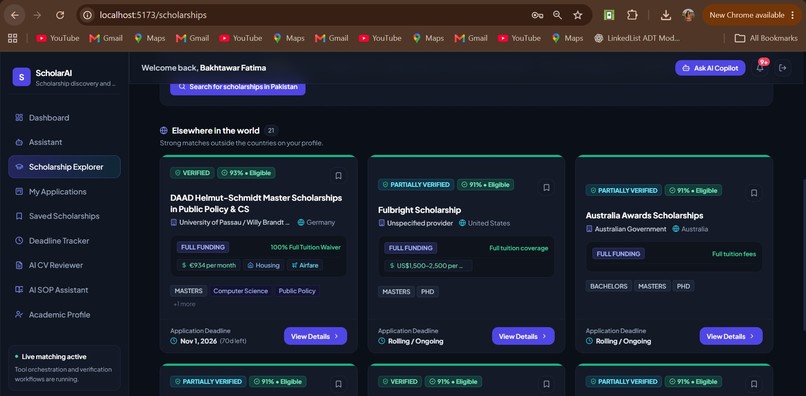Click the VERIFIED badge on DAAD card

click(192, 173)
